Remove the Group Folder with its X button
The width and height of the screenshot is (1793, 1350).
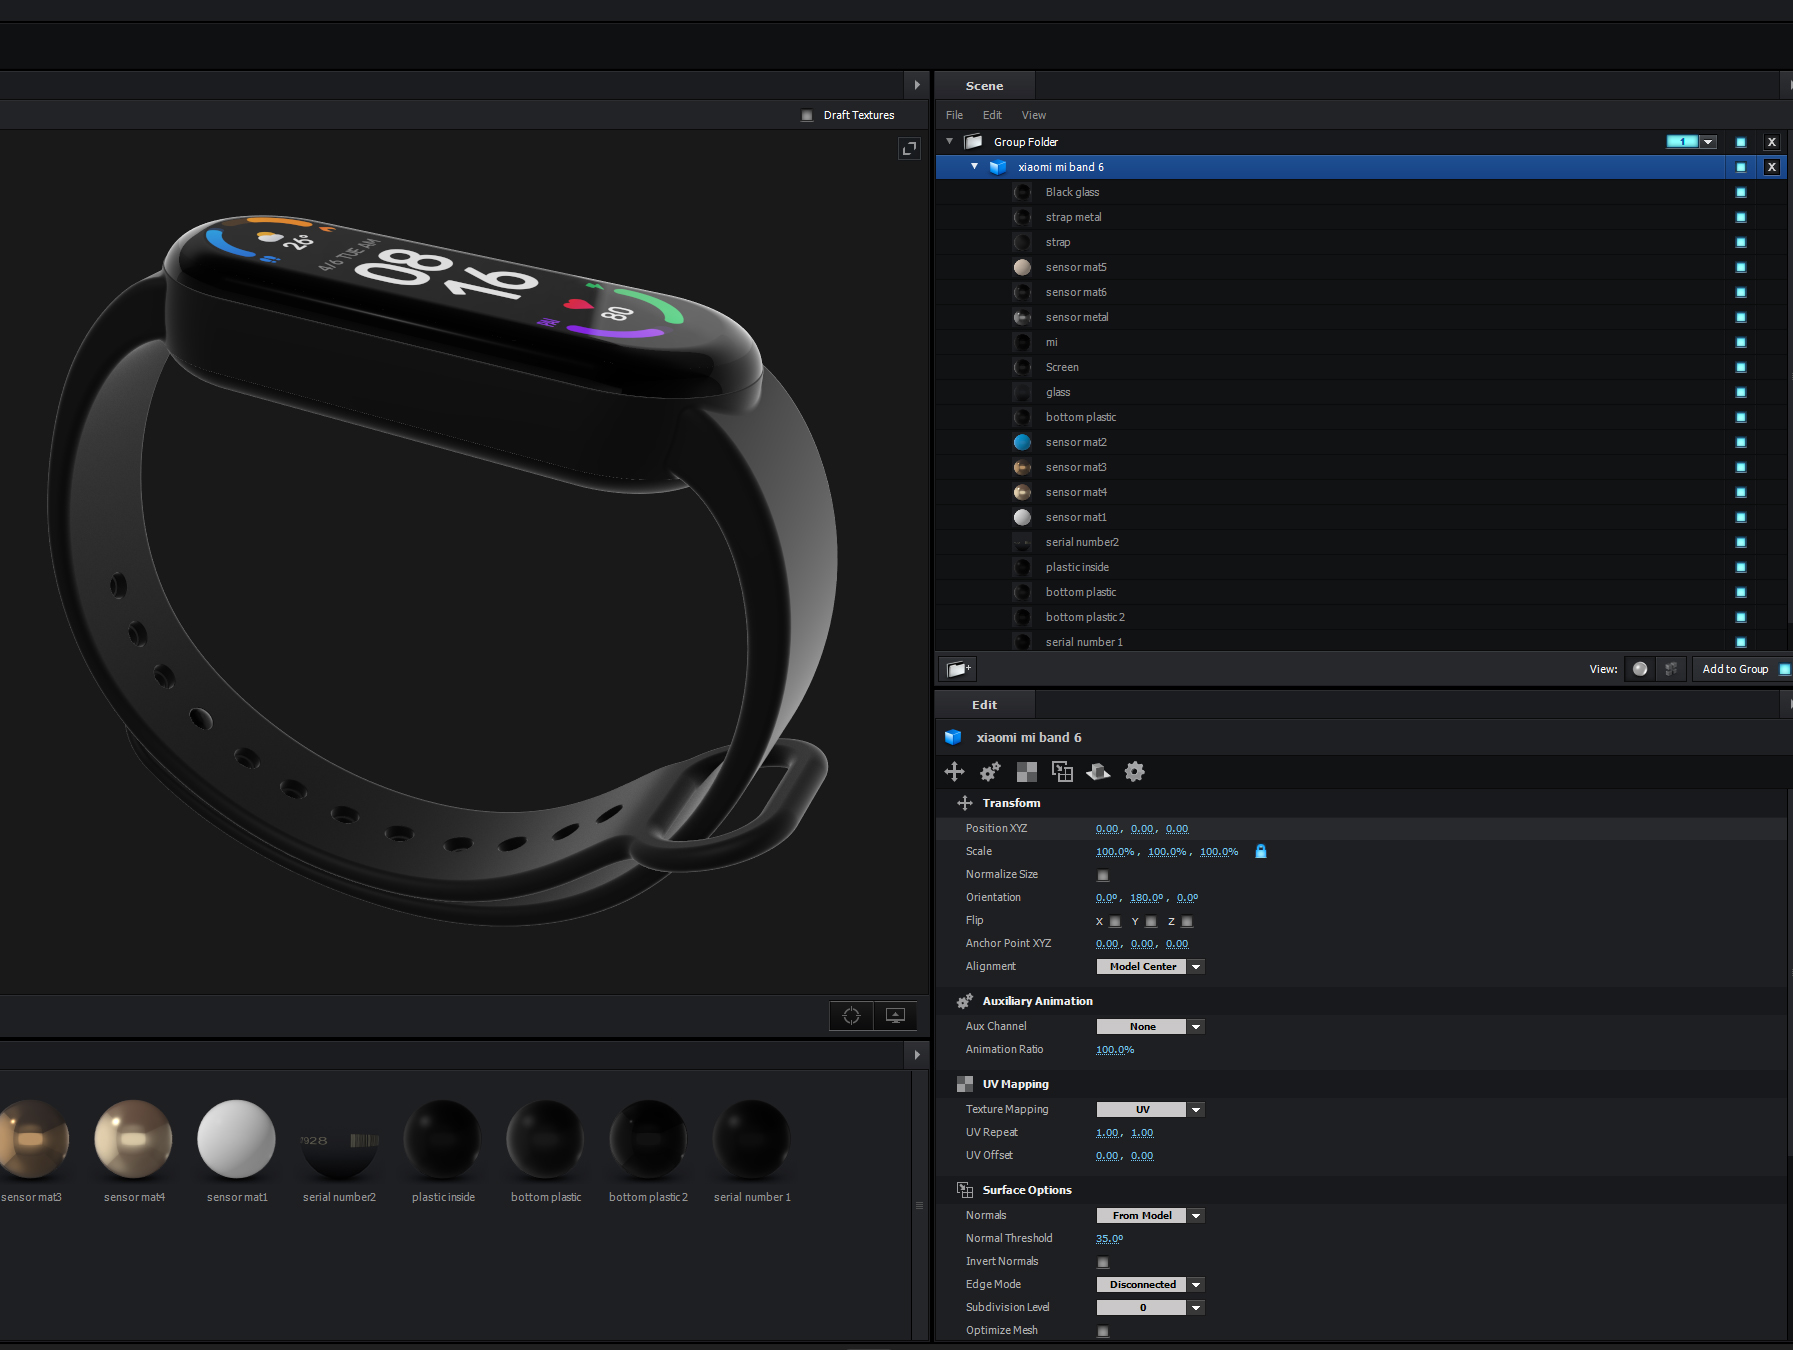pyautogui.click(x=1772, y=142)
